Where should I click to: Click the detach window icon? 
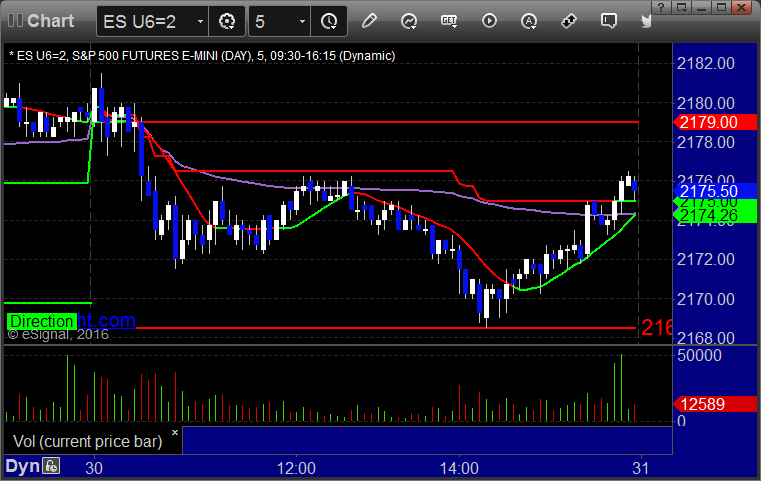pos(681,7)
